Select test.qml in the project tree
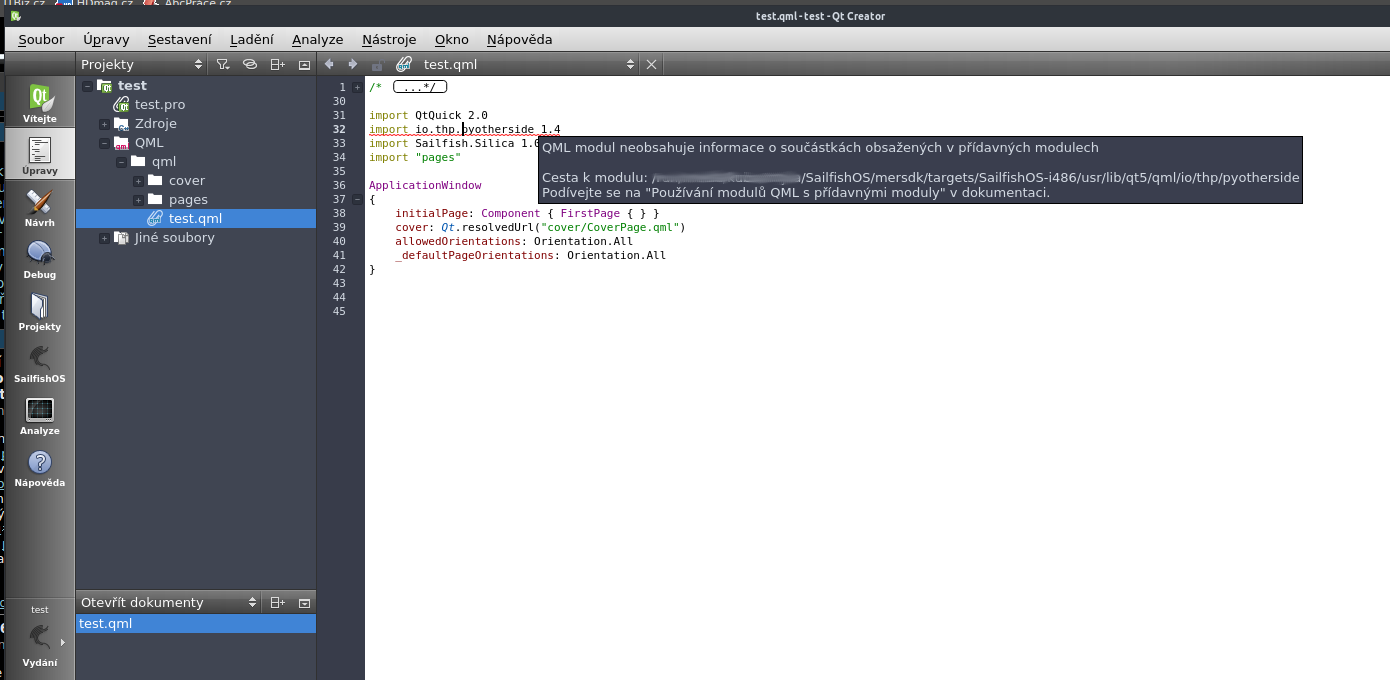Viewport: 1390px width, 680px height. tap(195, 219)
